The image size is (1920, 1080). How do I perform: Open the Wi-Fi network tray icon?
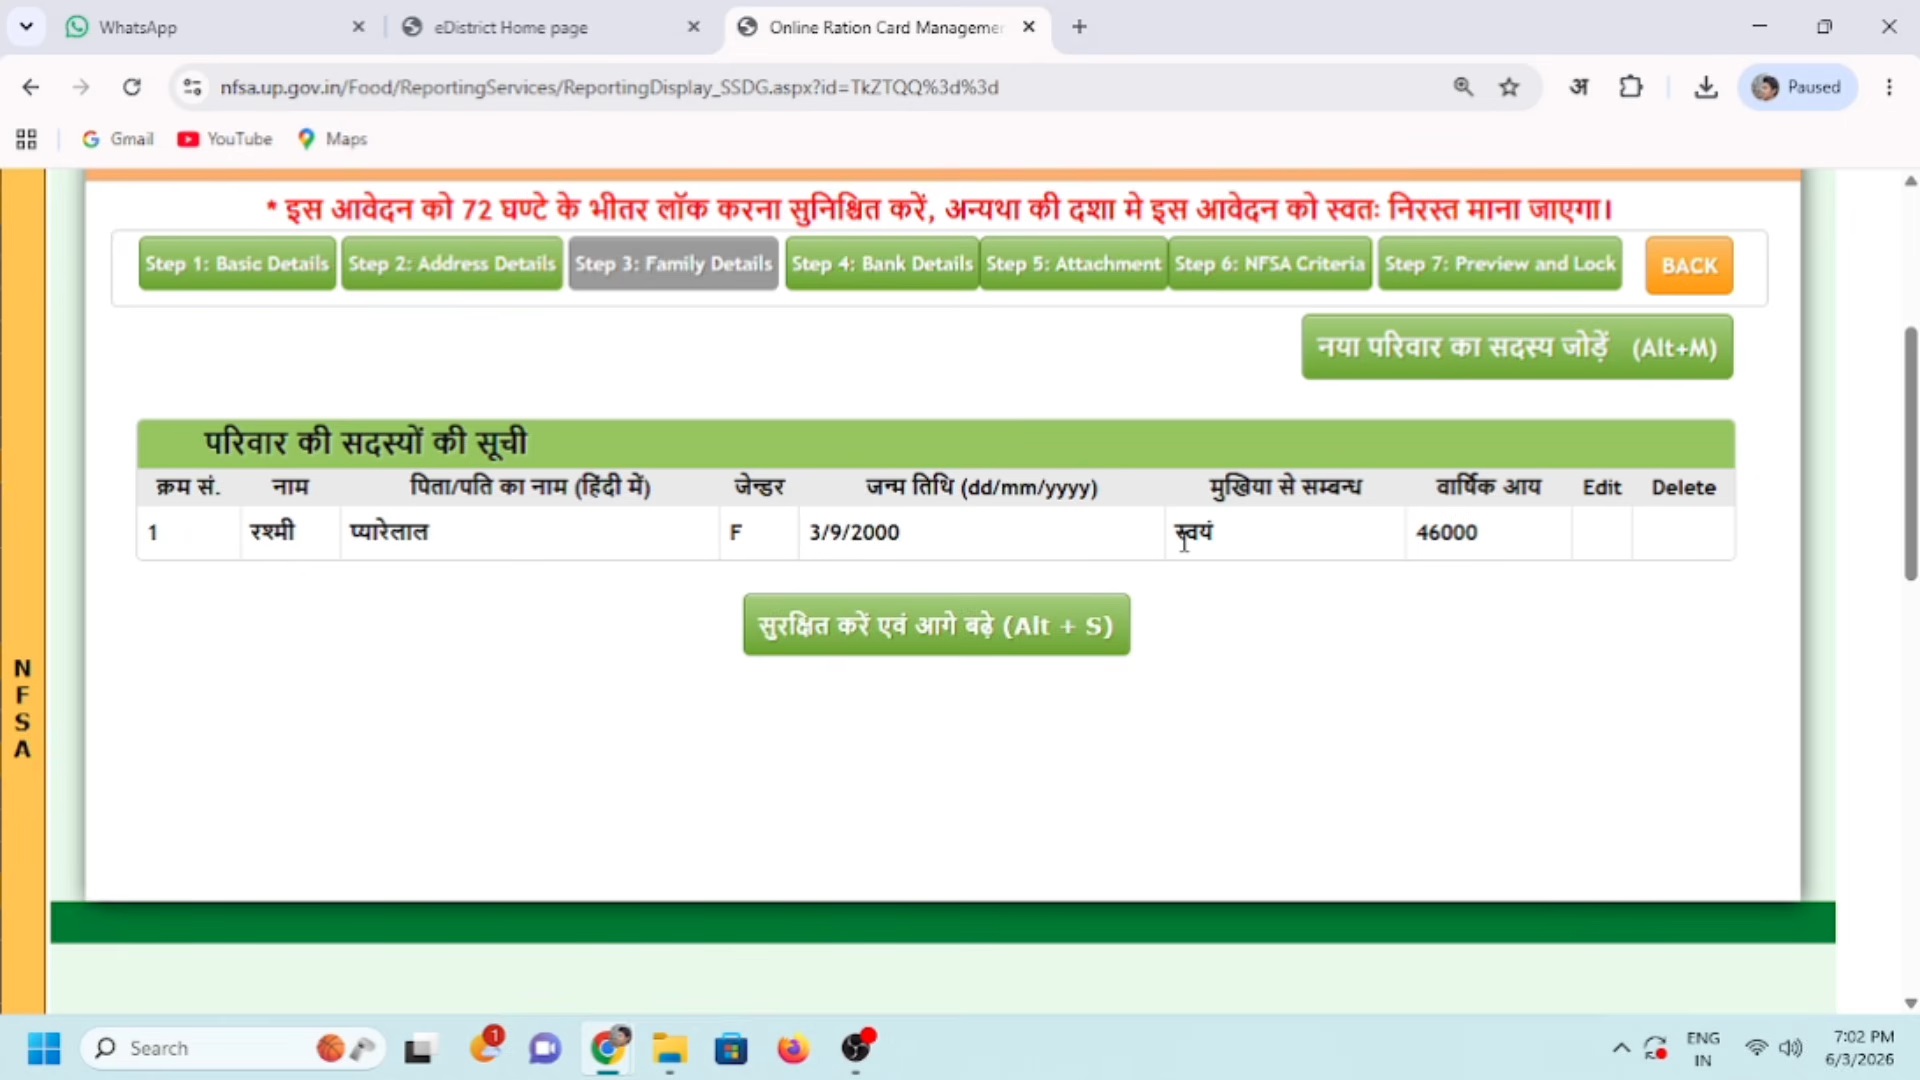1756,1048
